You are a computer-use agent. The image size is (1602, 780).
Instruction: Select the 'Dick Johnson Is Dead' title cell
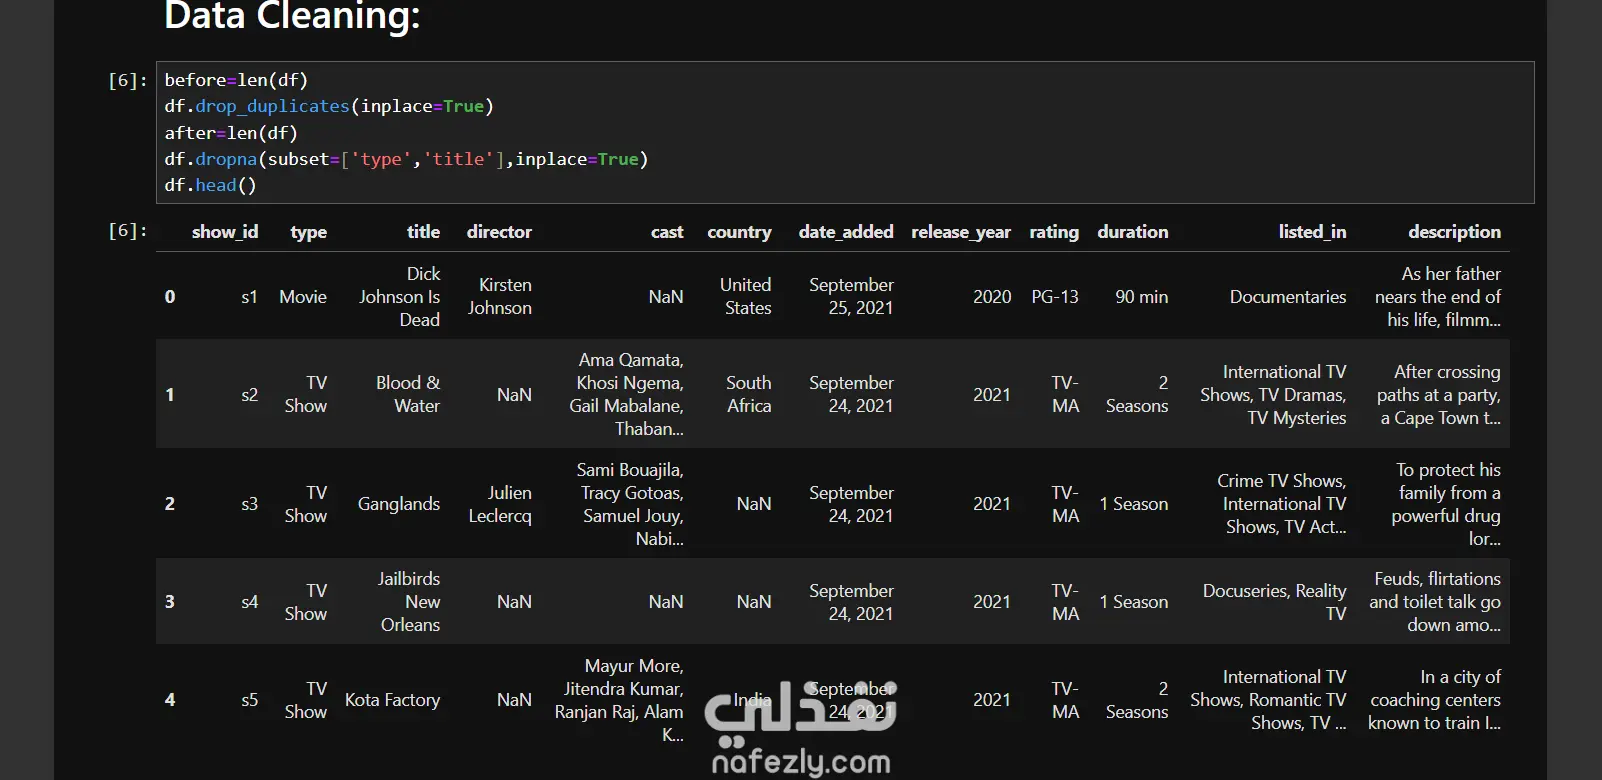coord(400,297)
